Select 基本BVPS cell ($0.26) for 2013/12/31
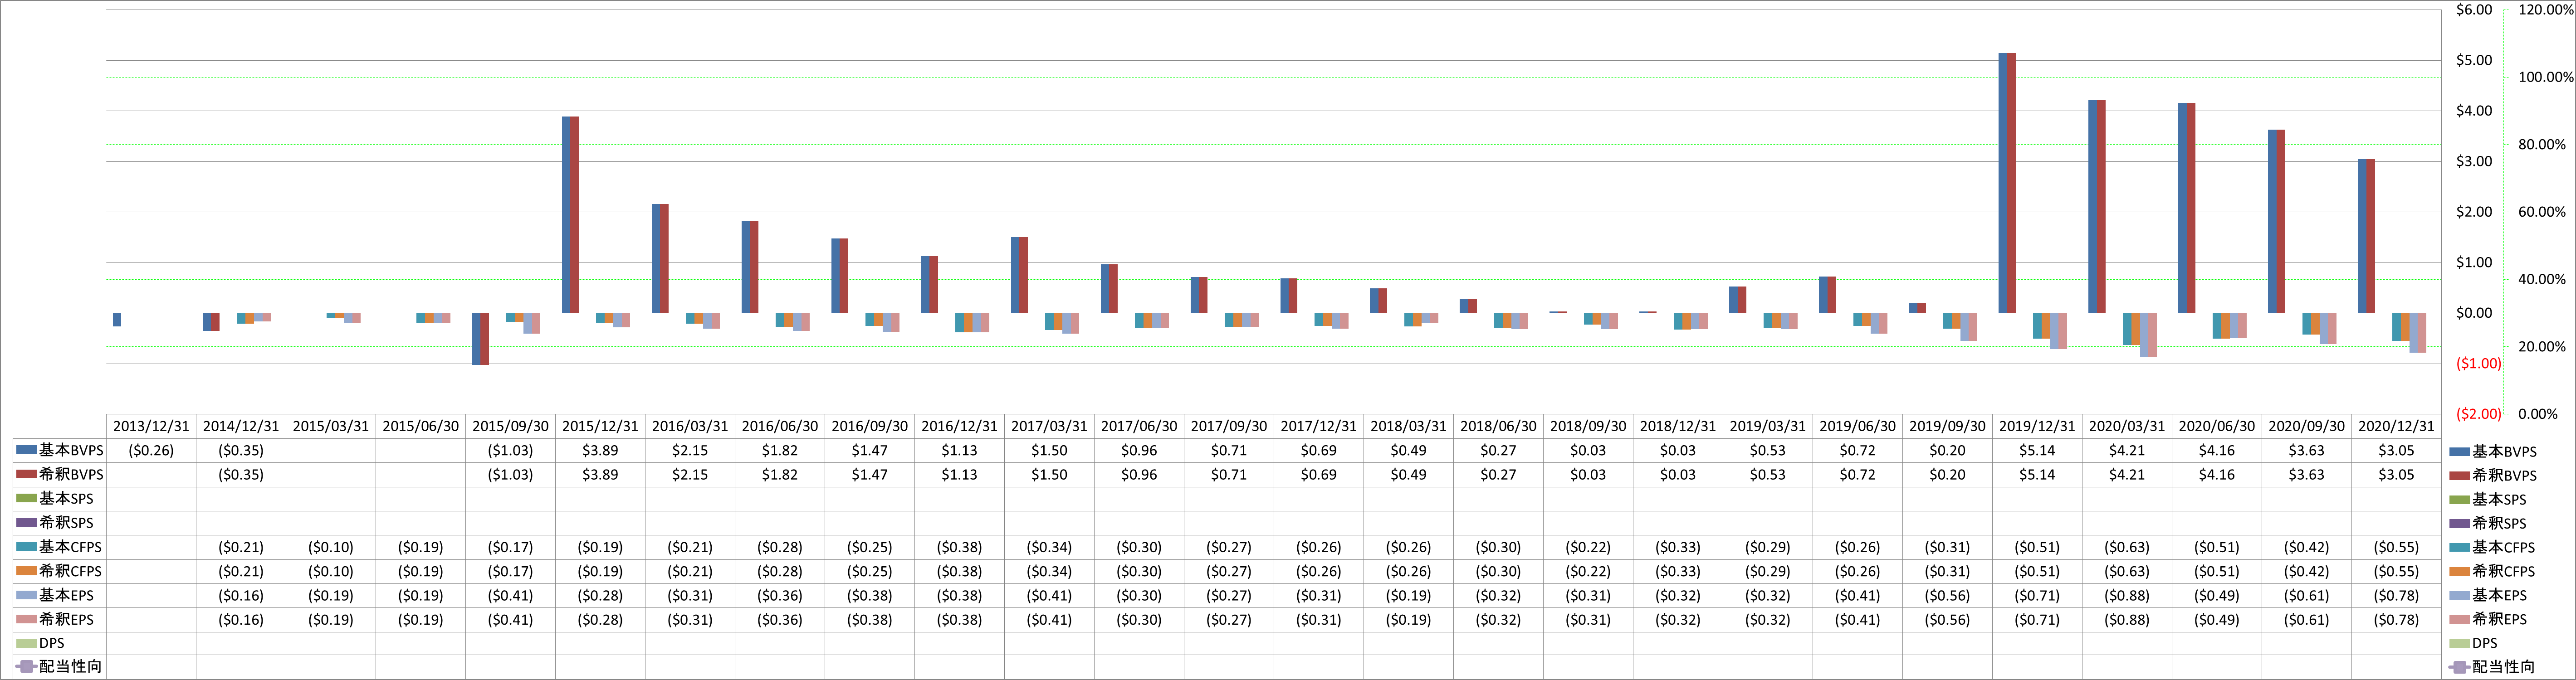 [x=151, y=451]
